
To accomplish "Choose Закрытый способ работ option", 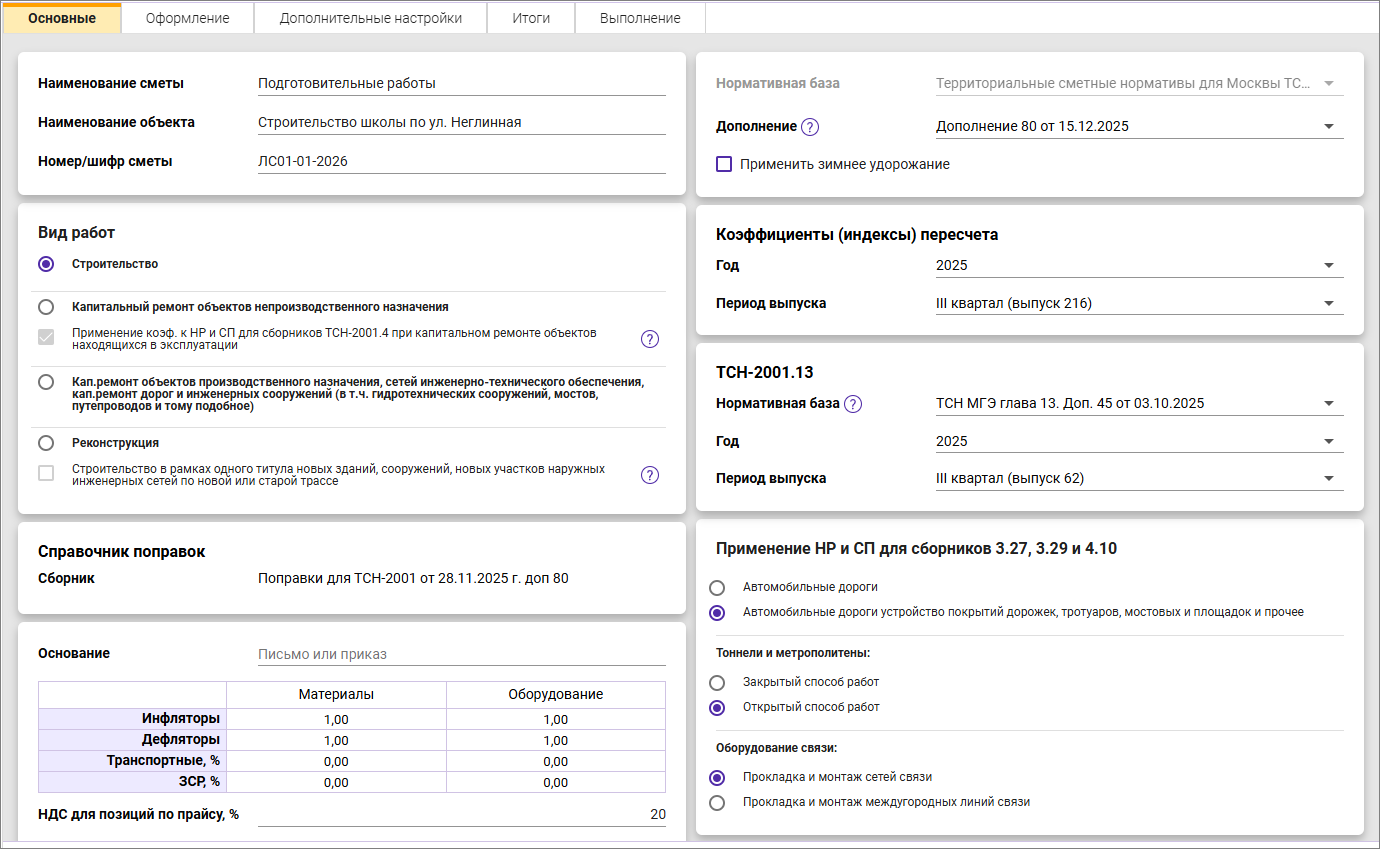I will [717, 683].
